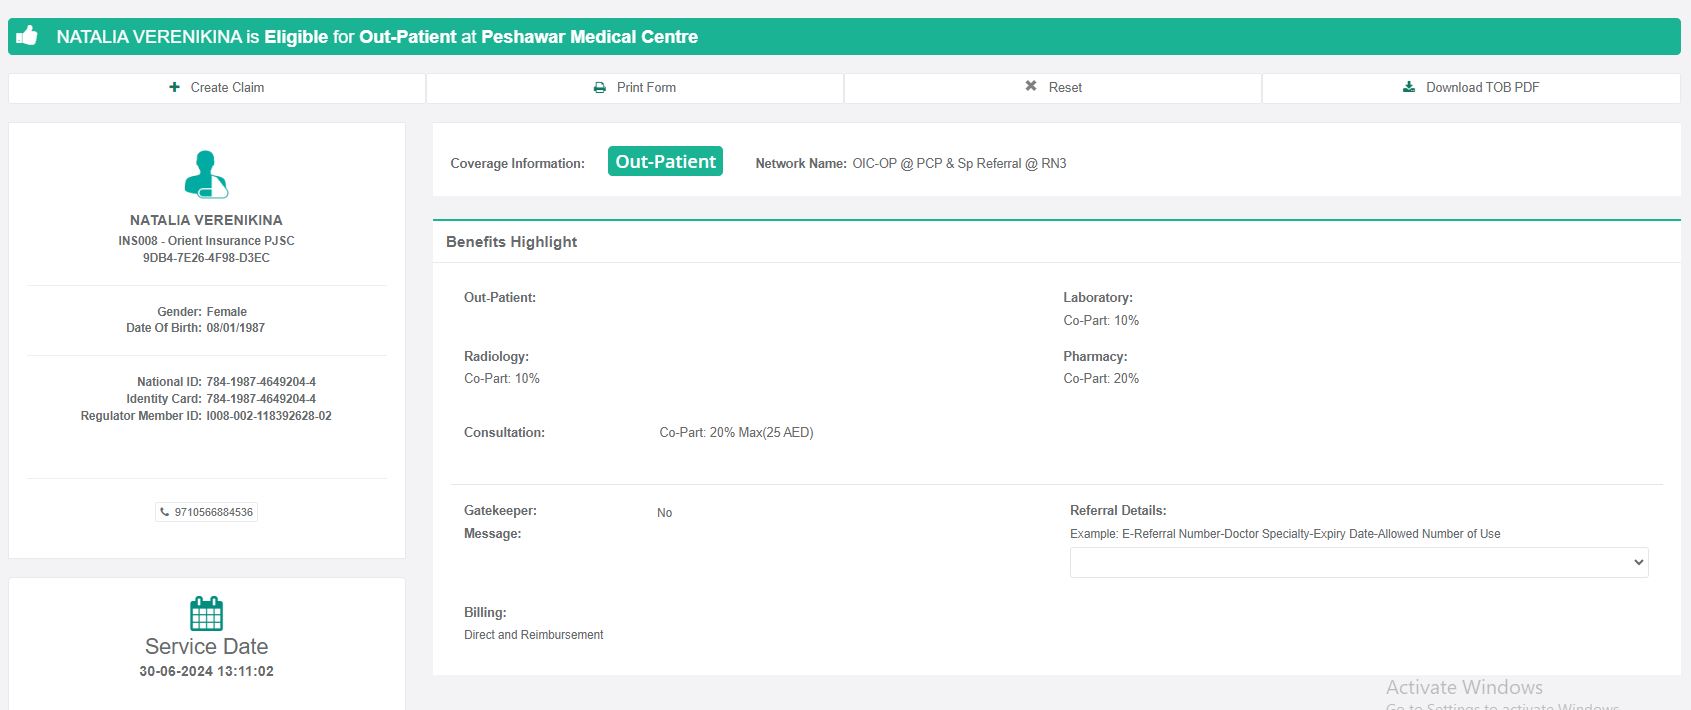Image resolution: width=1691 pixels, height=710 pixels.
Task: Click the phone number 9710566884536 badge
Action: 213,512
